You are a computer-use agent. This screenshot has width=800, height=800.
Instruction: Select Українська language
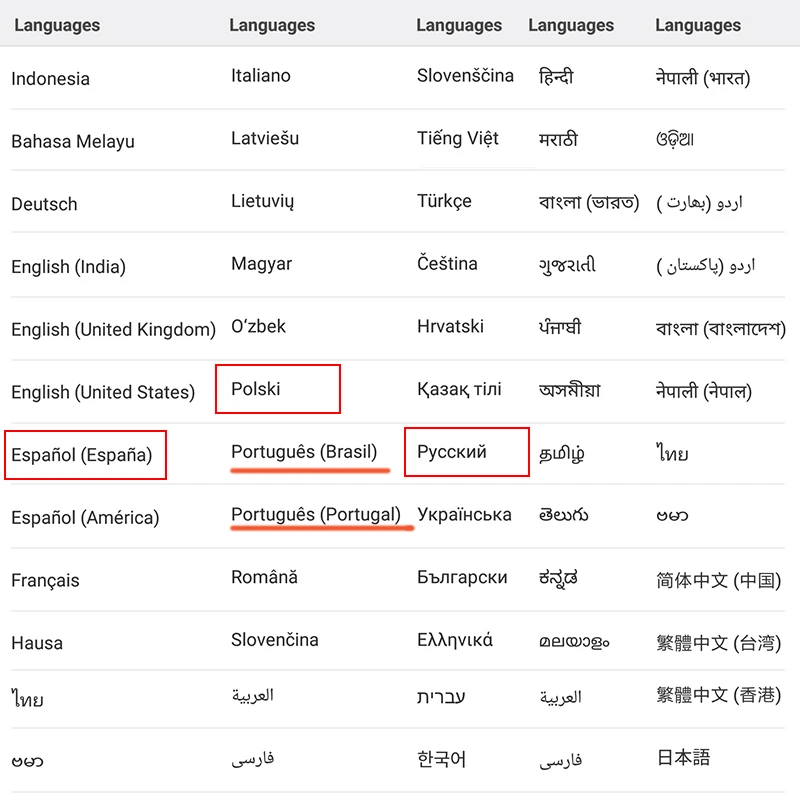pos(464,514)
